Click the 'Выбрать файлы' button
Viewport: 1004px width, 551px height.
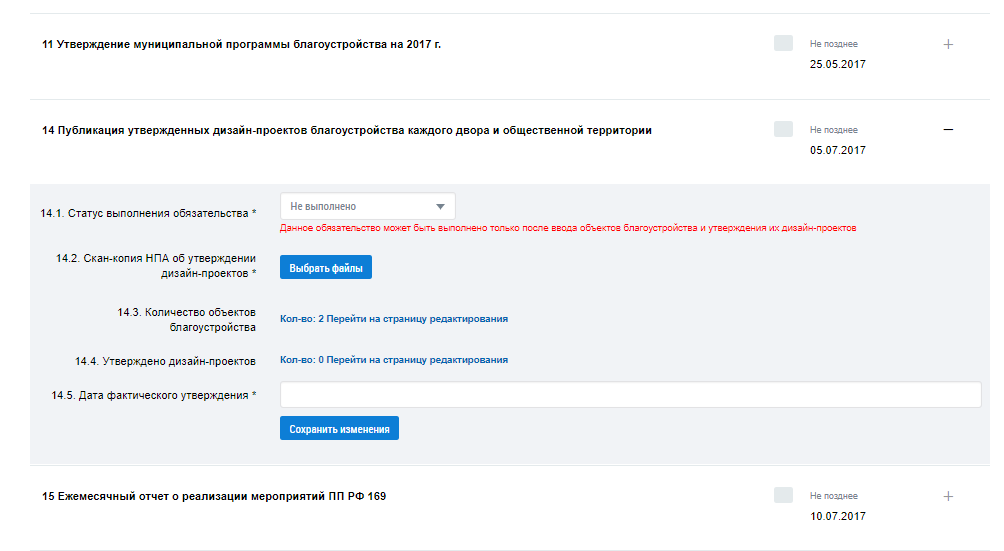326,268
